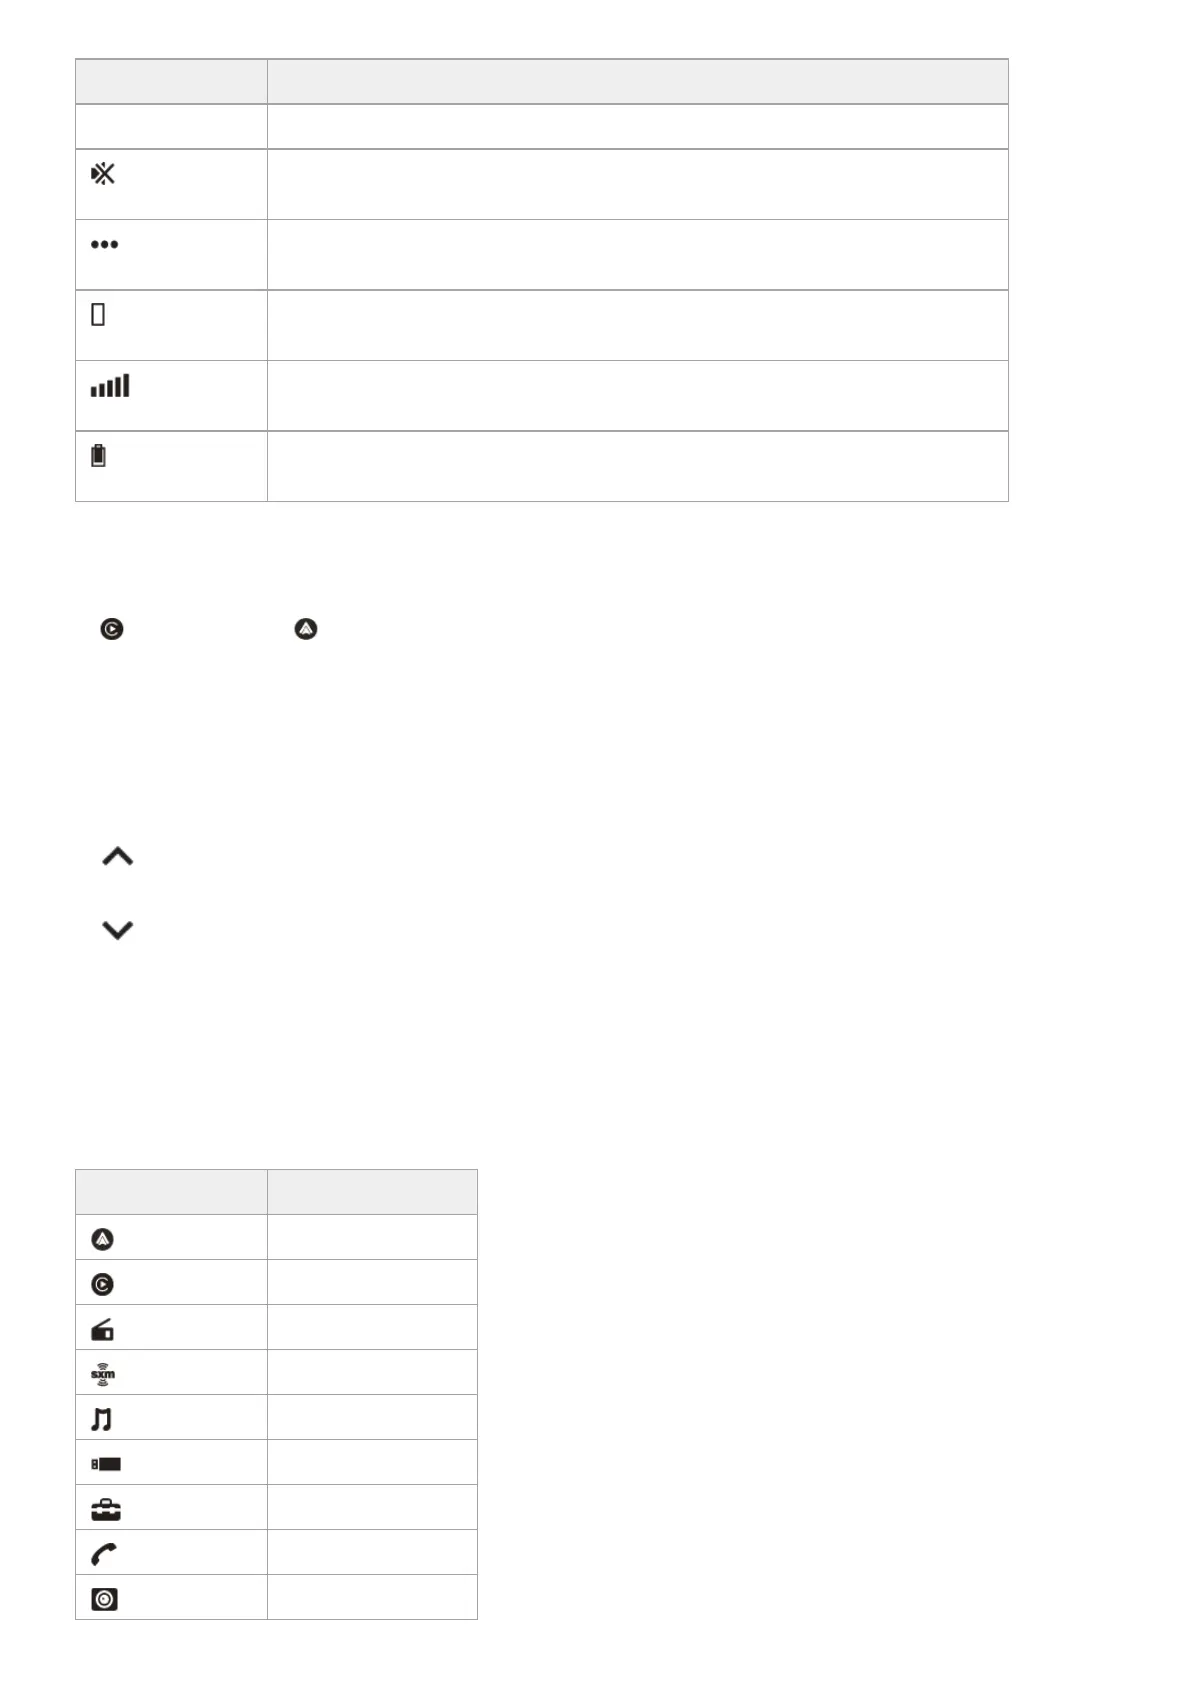This screenshot has width=1190, height=1684.
Task: Click the toolbox icon
Action: [x=105, y=1509]
